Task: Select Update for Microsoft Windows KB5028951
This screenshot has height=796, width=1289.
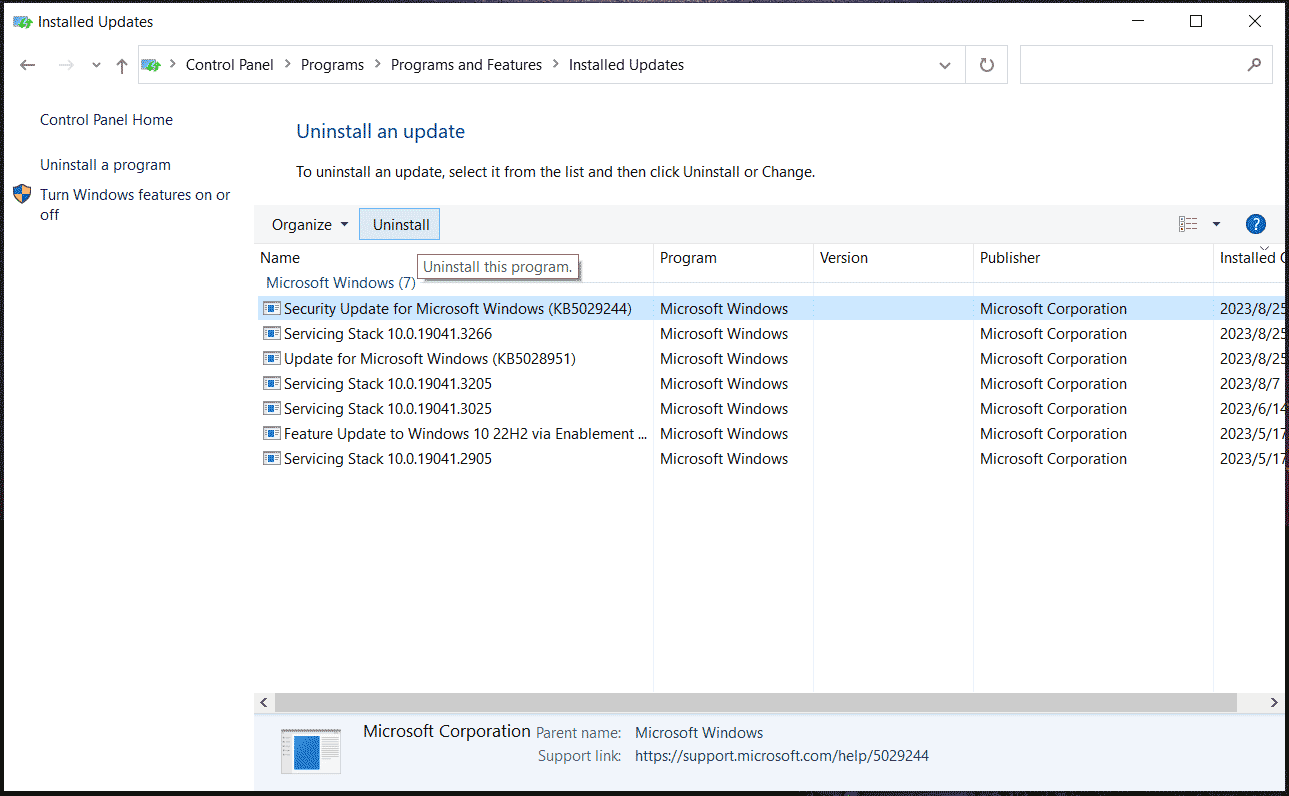Action: pos(770,359)
